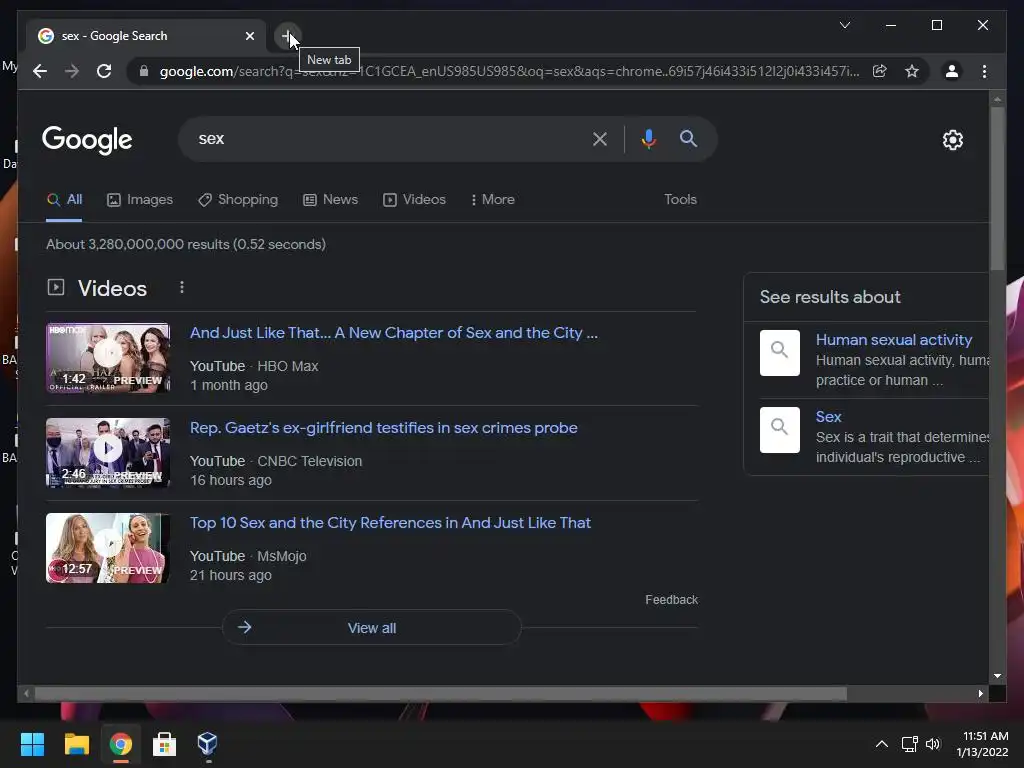
Task: Open Google quick settings gear
Action: (952, 140)
